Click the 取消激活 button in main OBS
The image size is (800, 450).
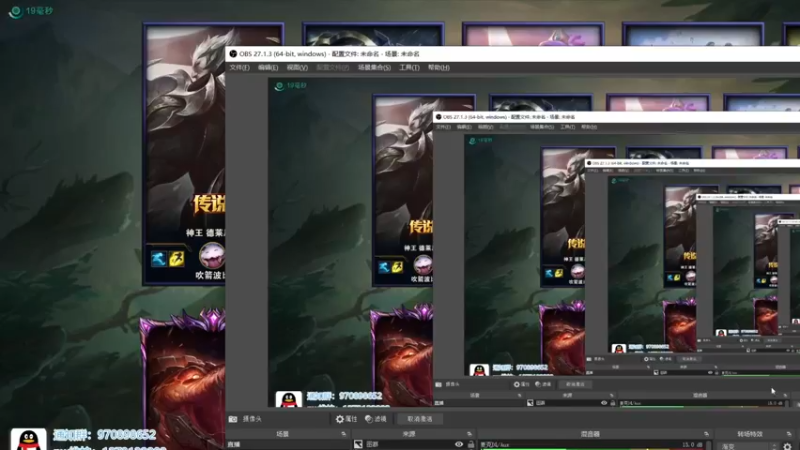pos(420,419)
